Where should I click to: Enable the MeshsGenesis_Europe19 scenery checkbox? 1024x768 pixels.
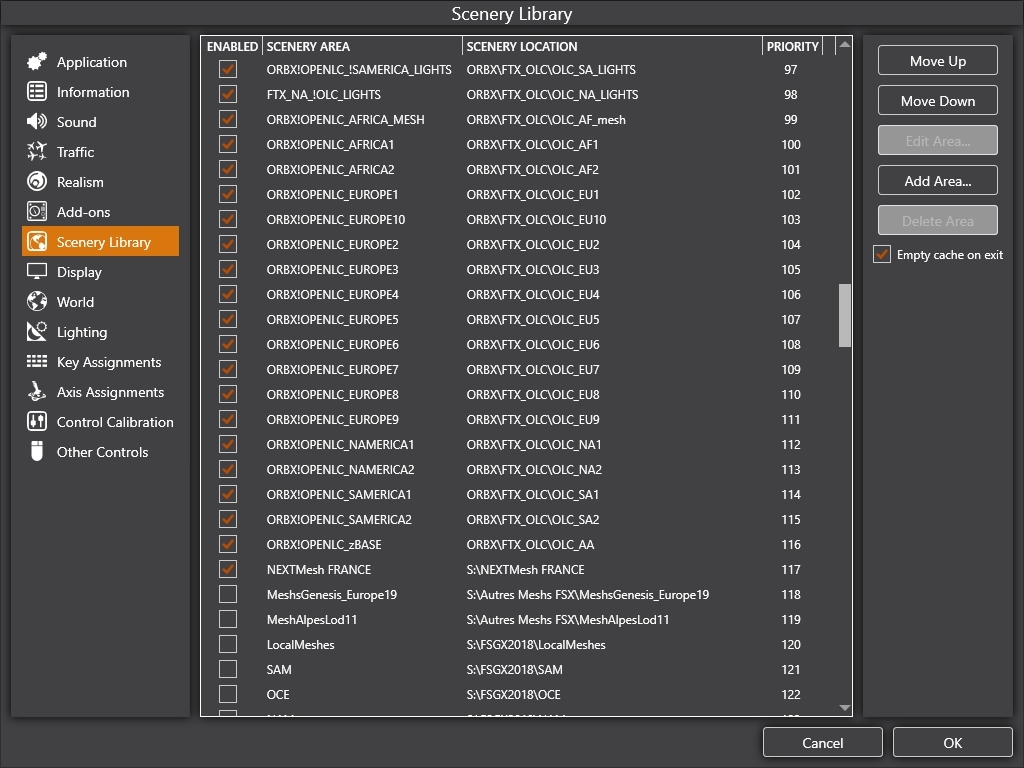[x=228, y=594]
